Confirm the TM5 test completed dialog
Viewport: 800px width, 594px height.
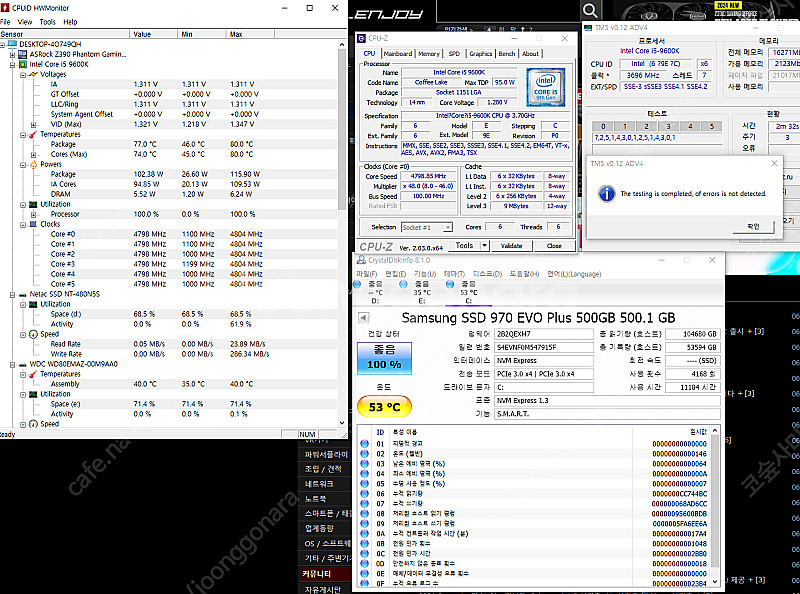point(753,226)
